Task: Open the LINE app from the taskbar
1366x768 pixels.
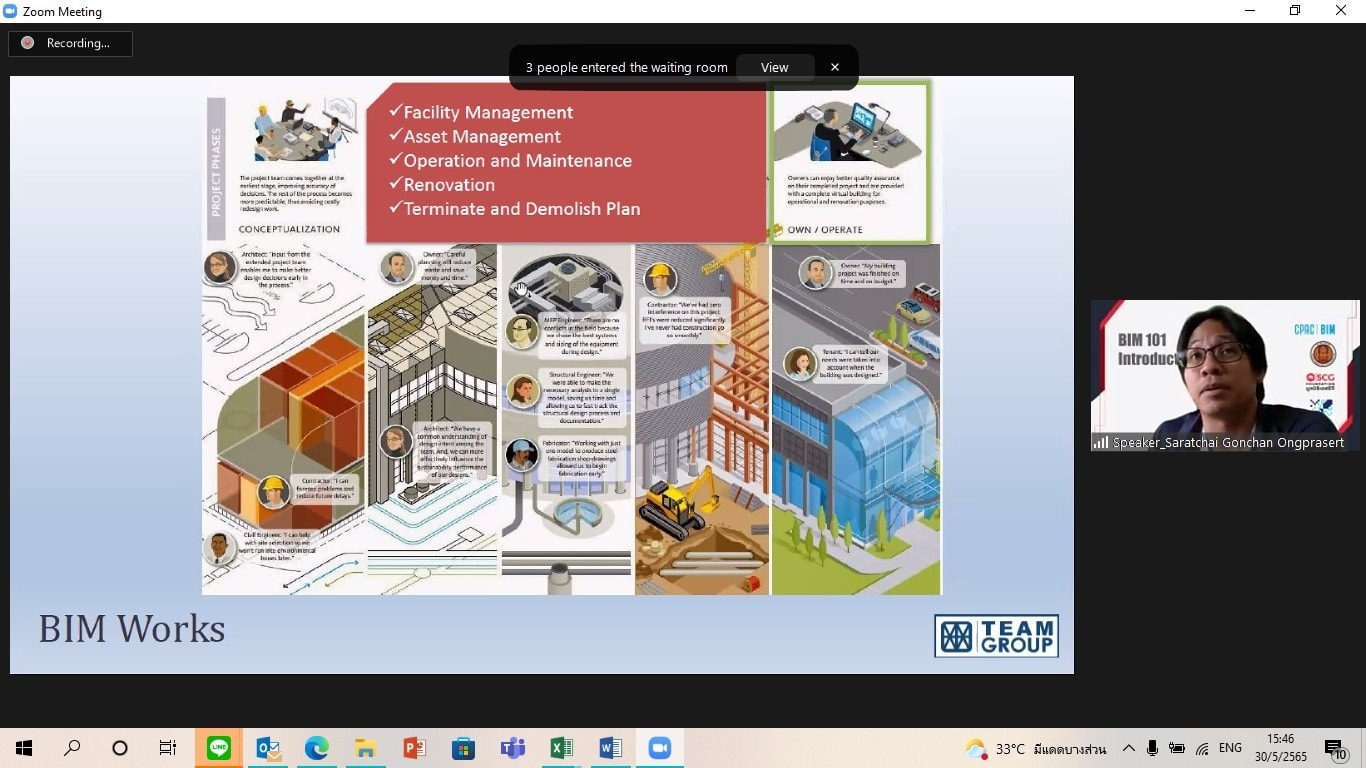Action: (x=219, y=748)
